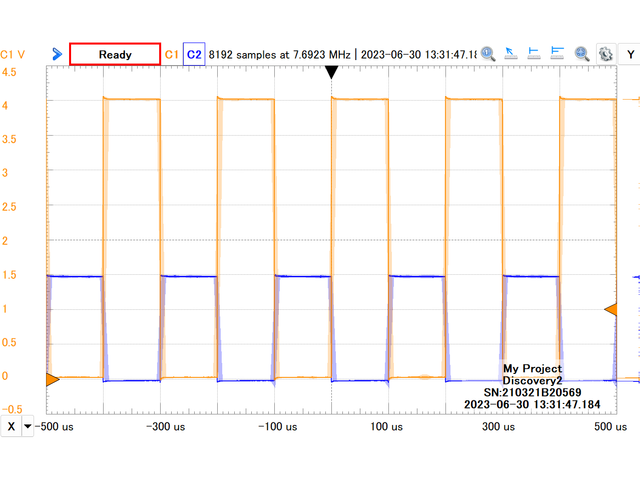
Task: Click the 8192 samples info text
Action: tap(342, 54)
